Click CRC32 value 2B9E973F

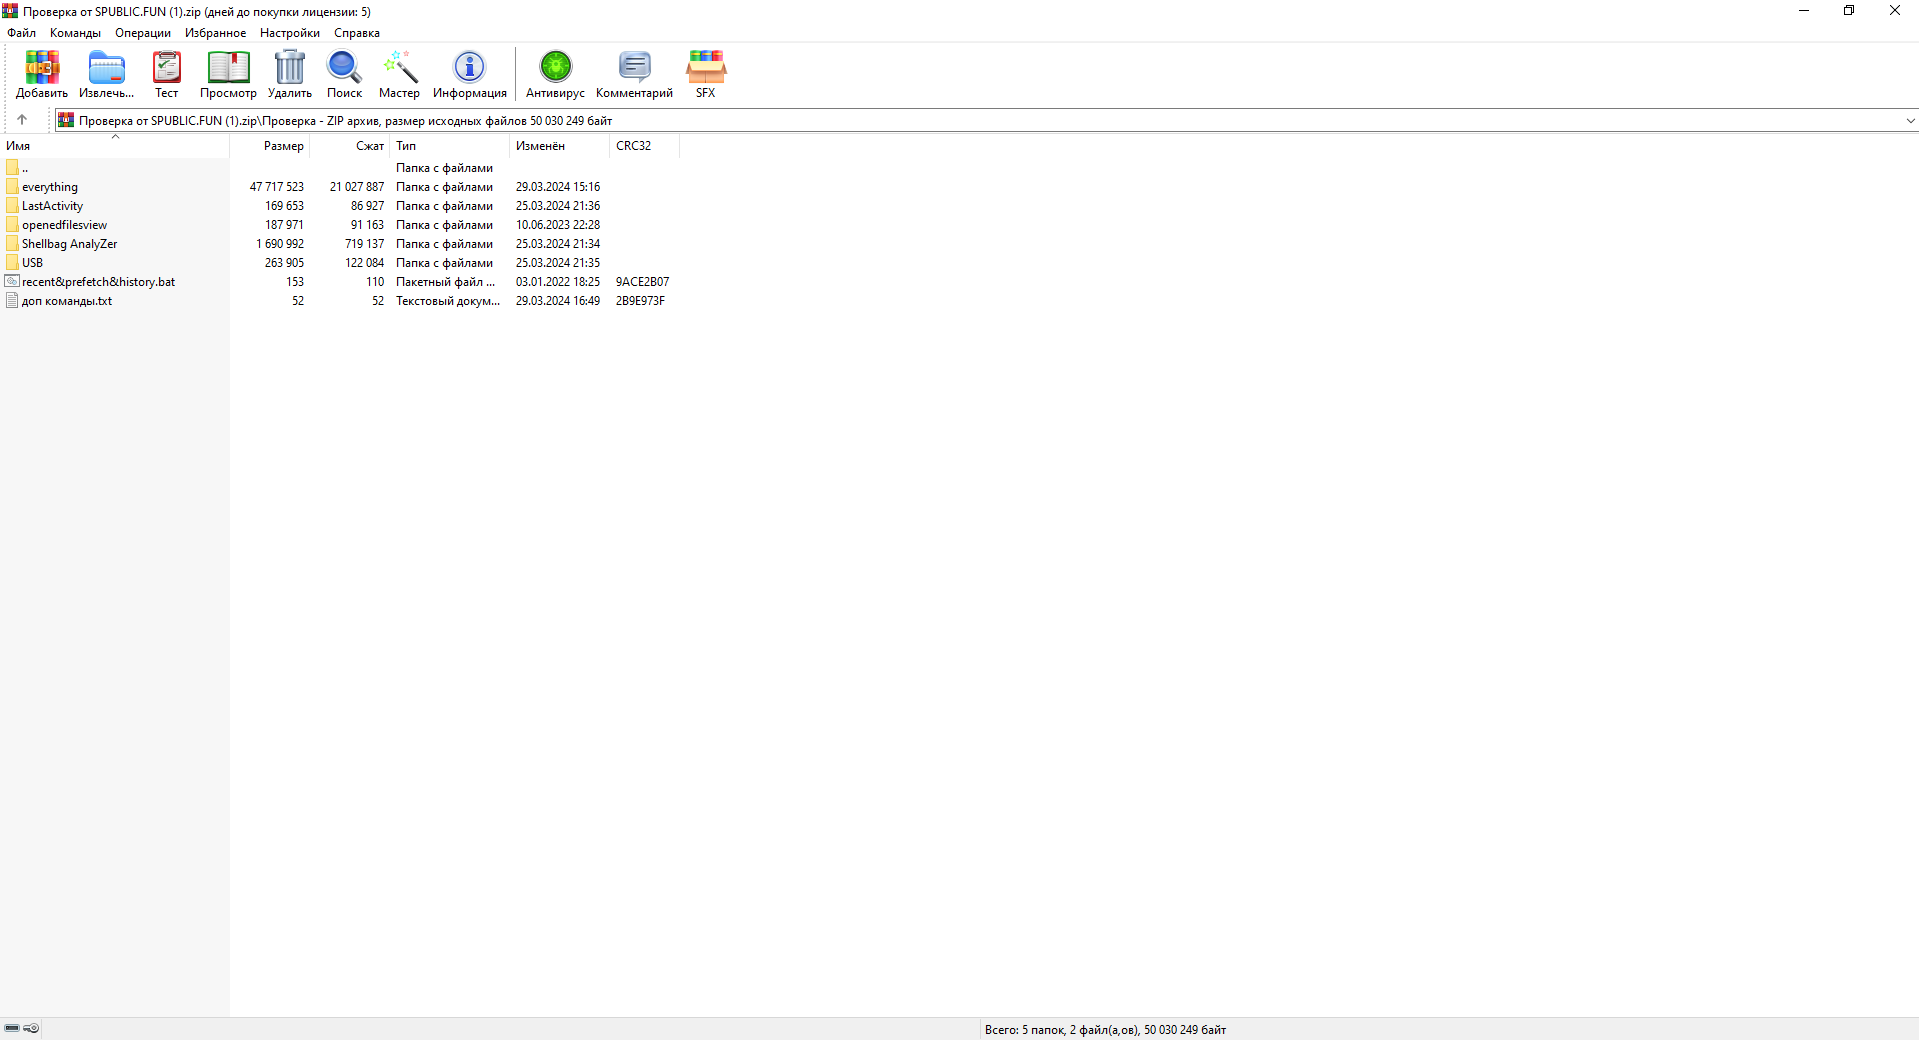click(x=641, y=301)
